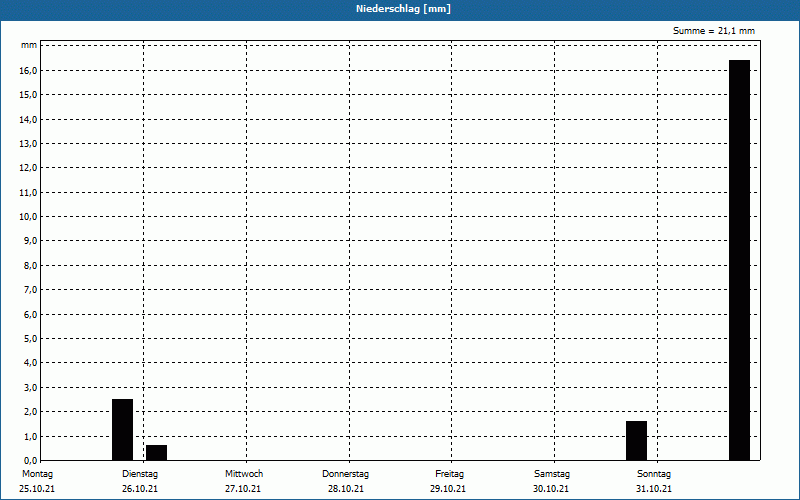Click the date 30.10.21
Viewport: 800px width, 500px height.
click(551, 489)
